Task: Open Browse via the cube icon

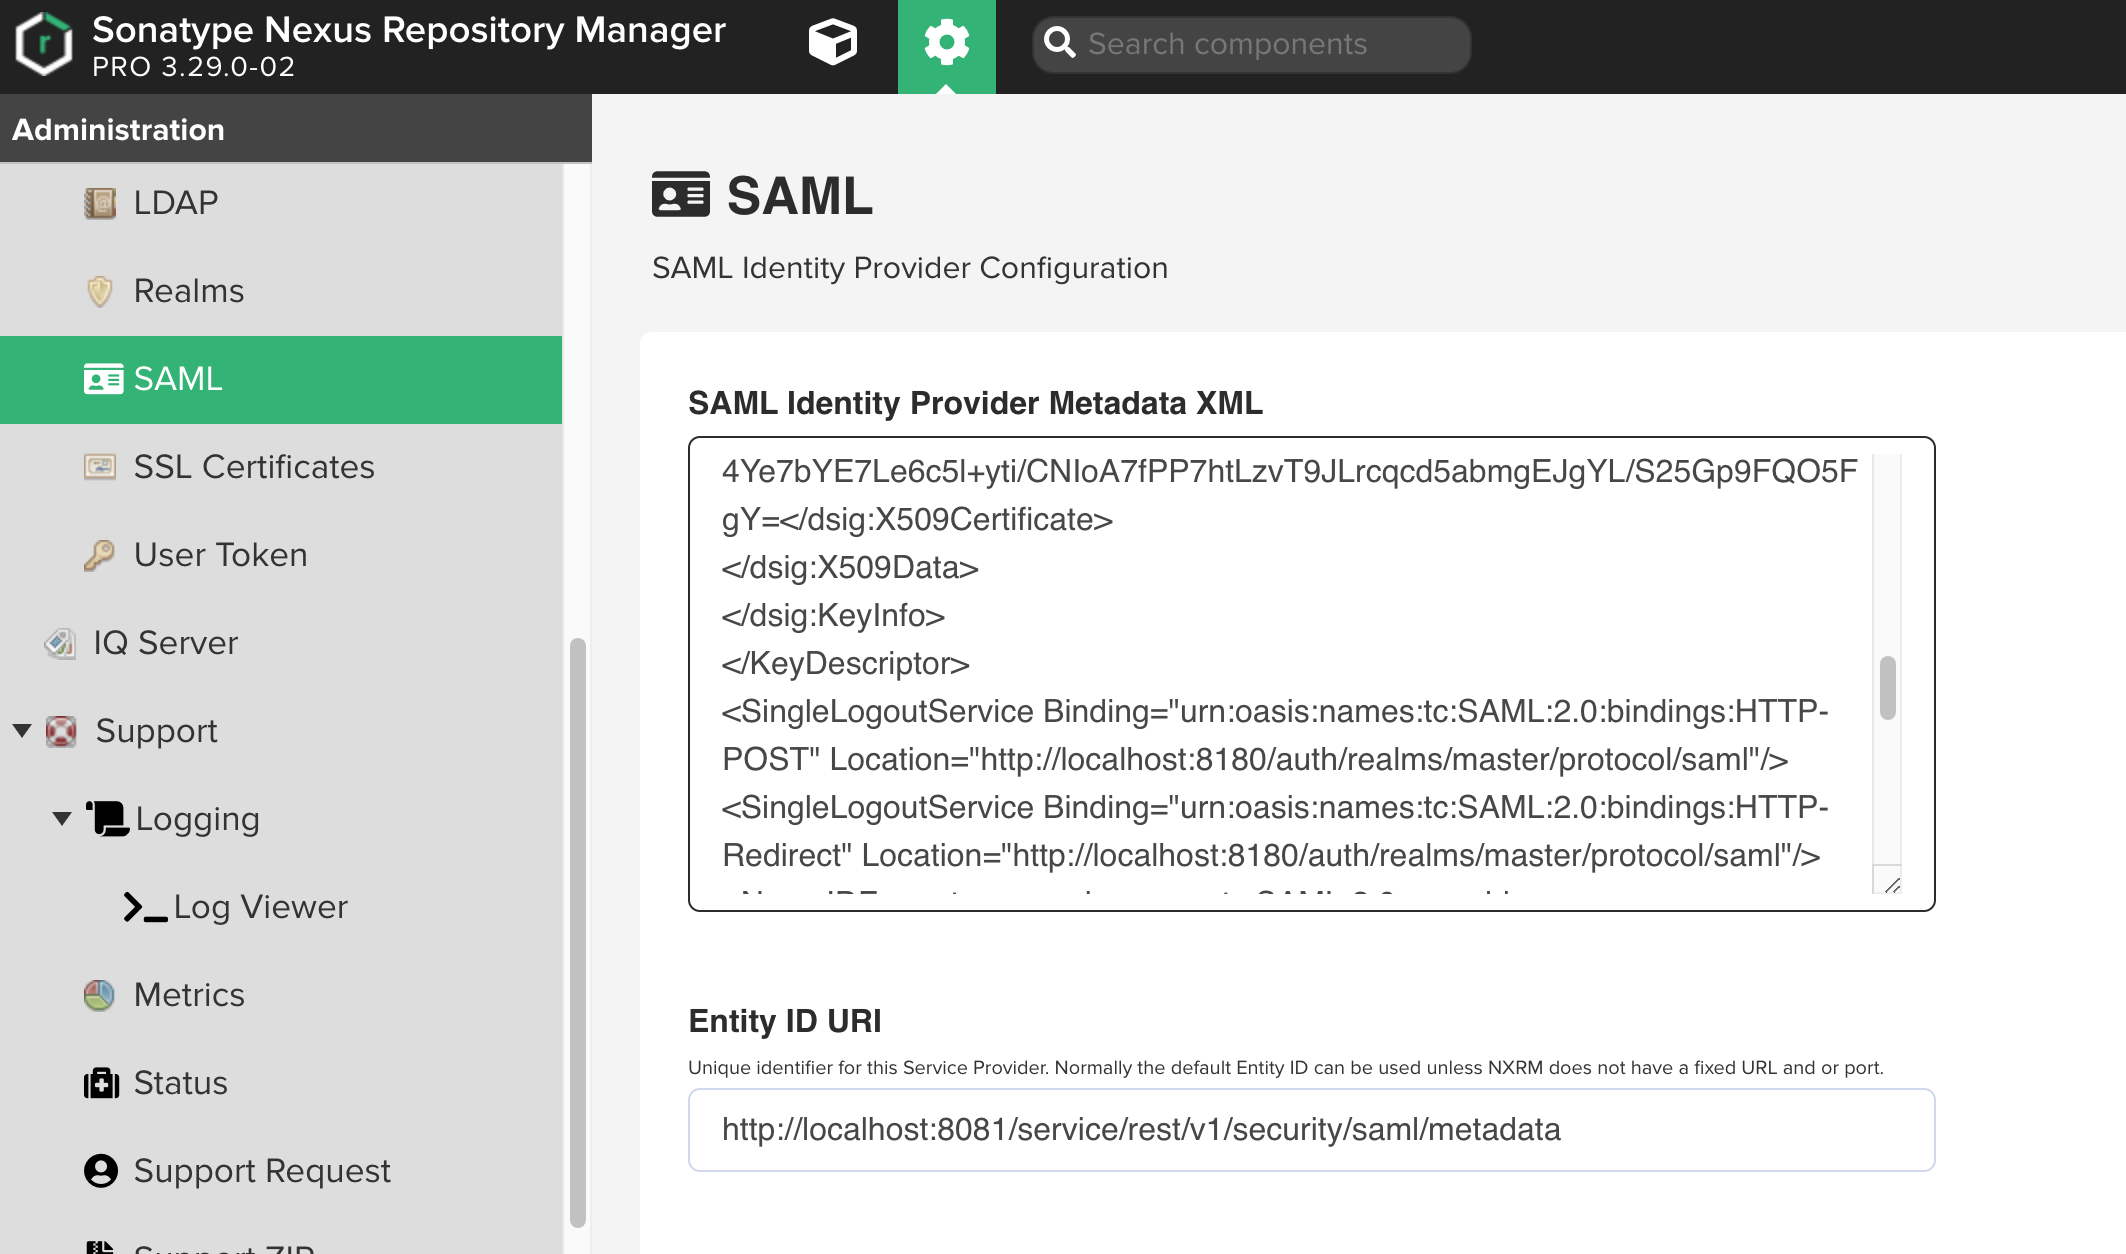Action: click(x=832, y=43)
